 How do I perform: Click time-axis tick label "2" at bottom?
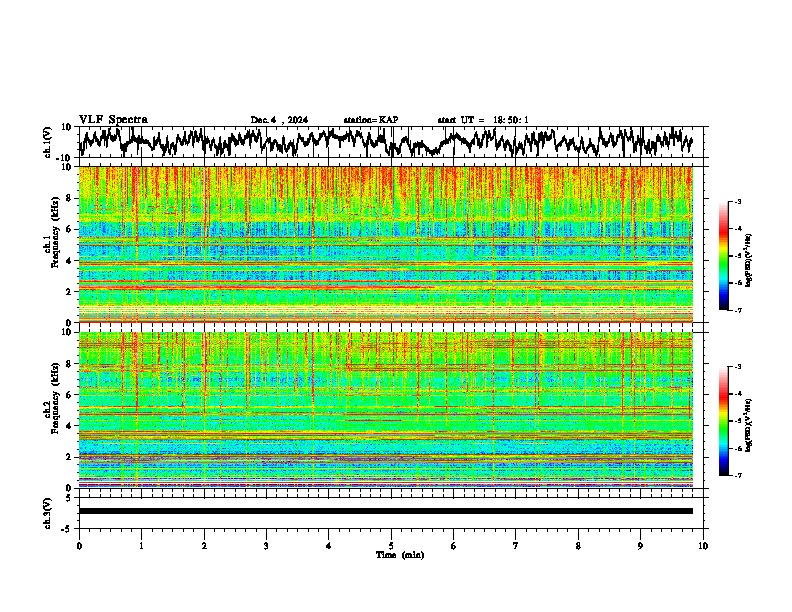[x=204, y=546]
